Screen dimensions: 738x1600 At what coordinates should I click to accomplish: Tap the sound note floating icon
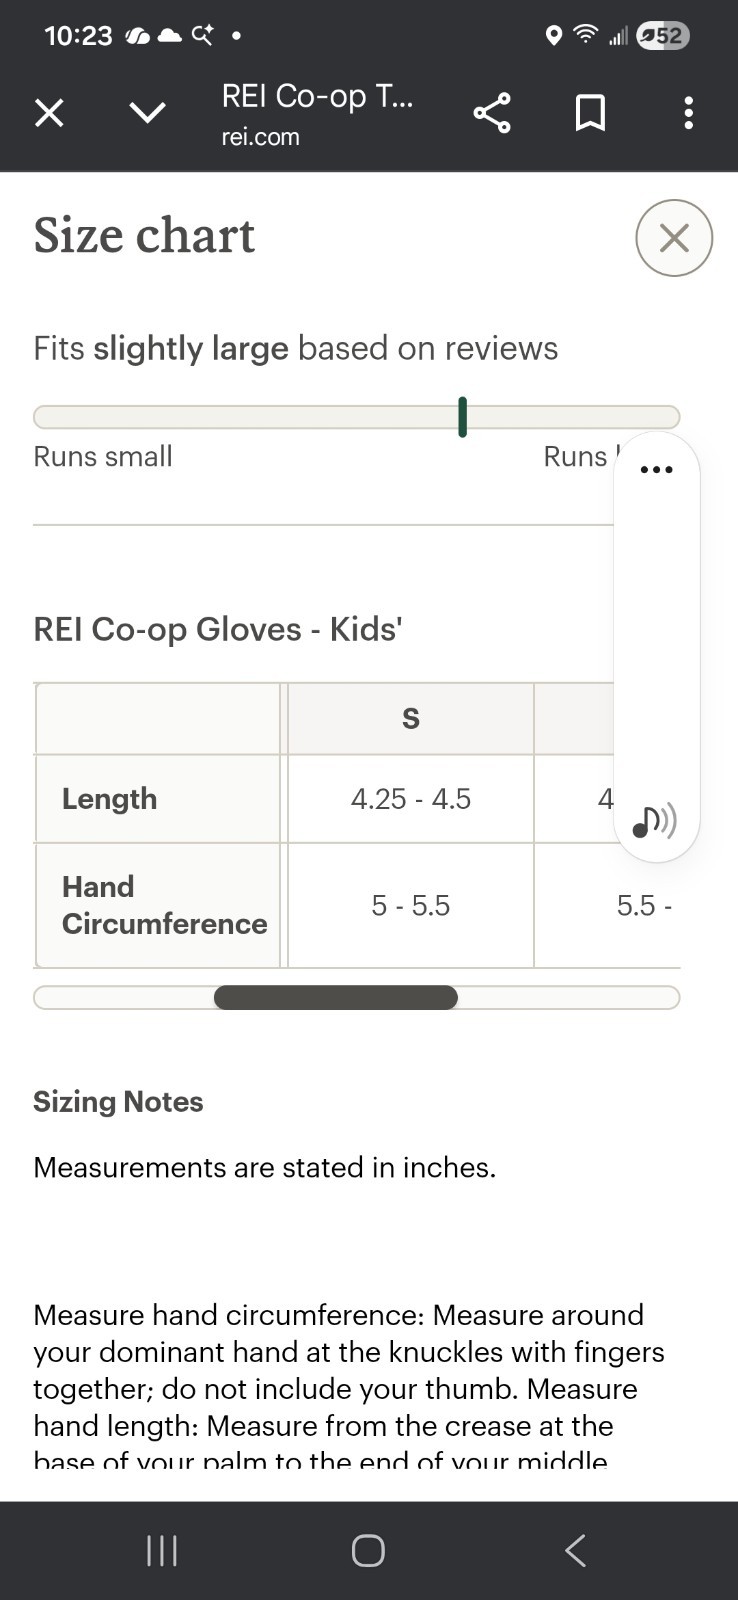pyautogui.click(x=654, y=822)
